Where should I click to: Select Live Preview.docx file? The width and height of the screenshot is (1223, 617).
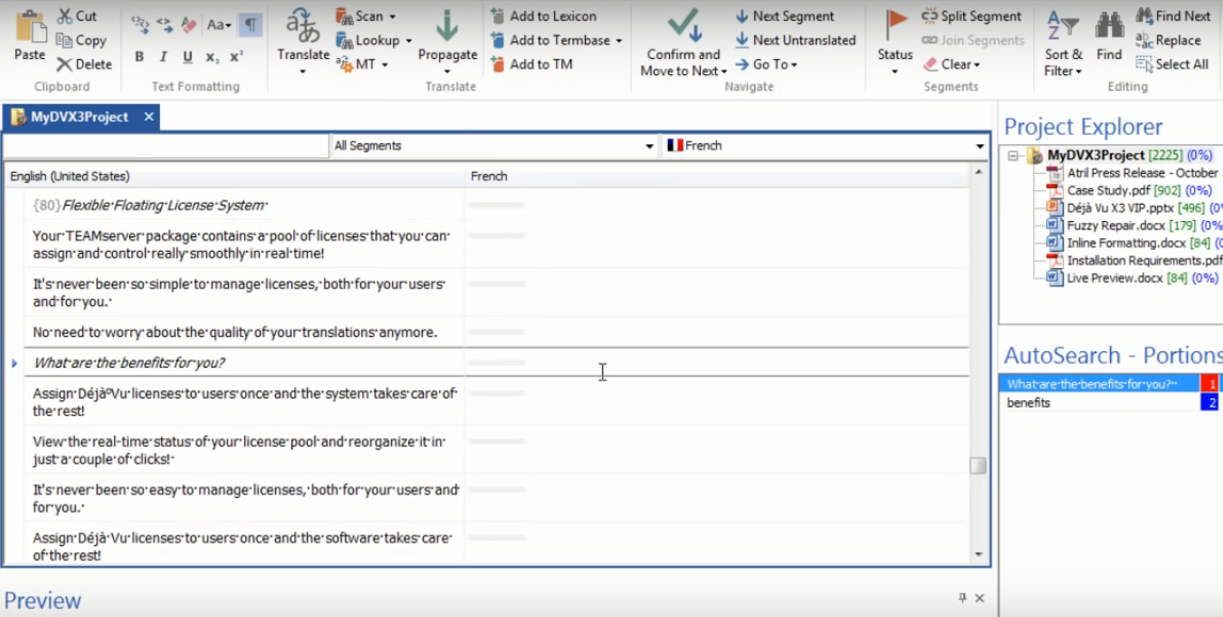coord(1132,278)
